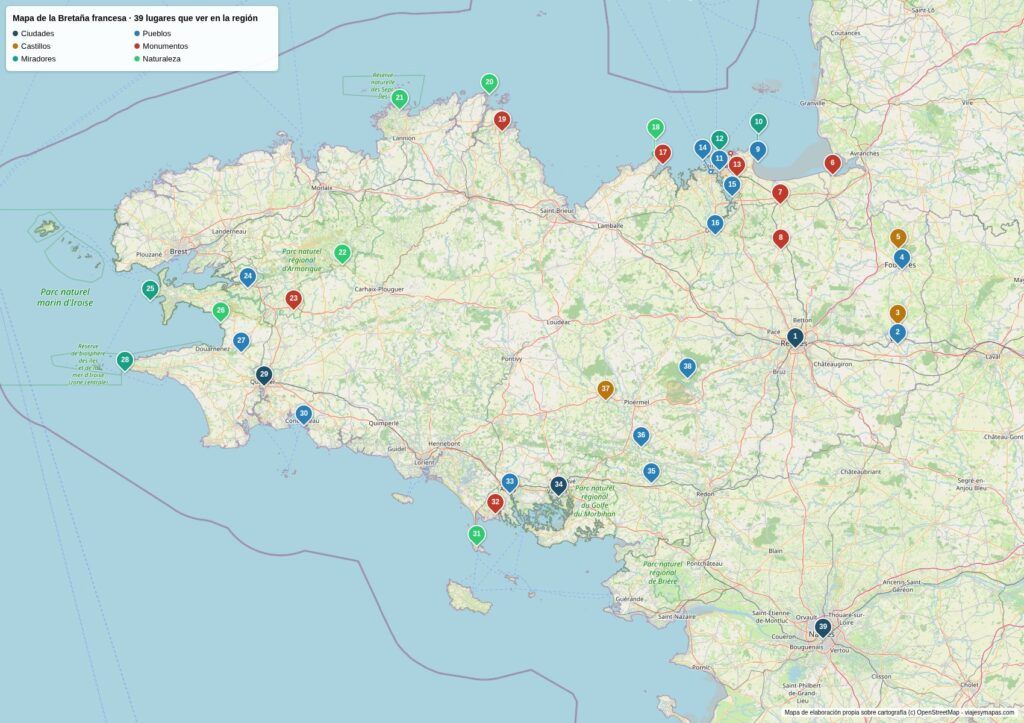Click the Naturaleza legend label

point(161,59)
